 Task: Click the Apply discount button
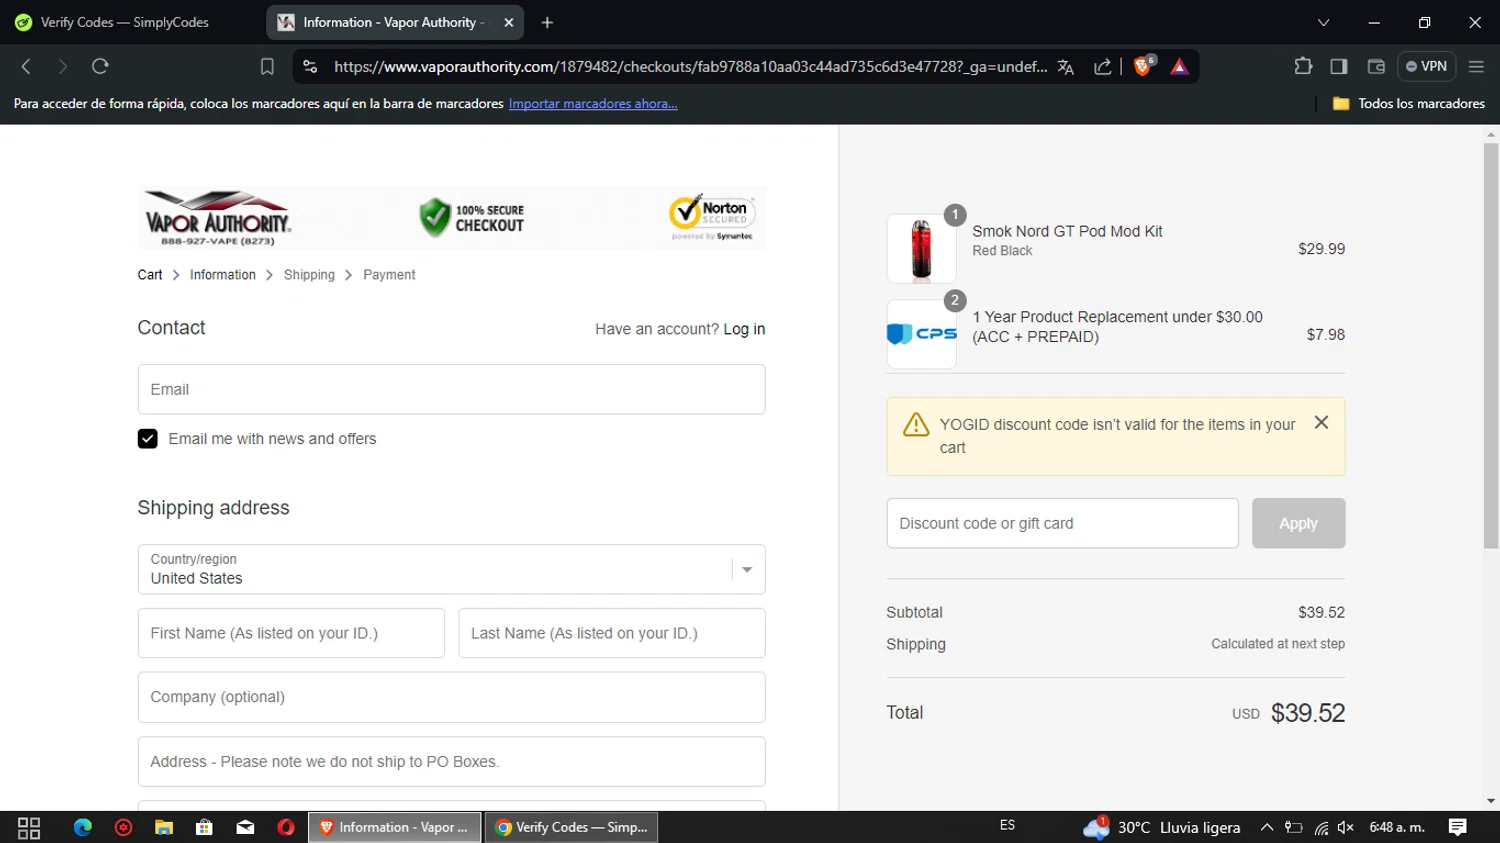[1298, 523]
